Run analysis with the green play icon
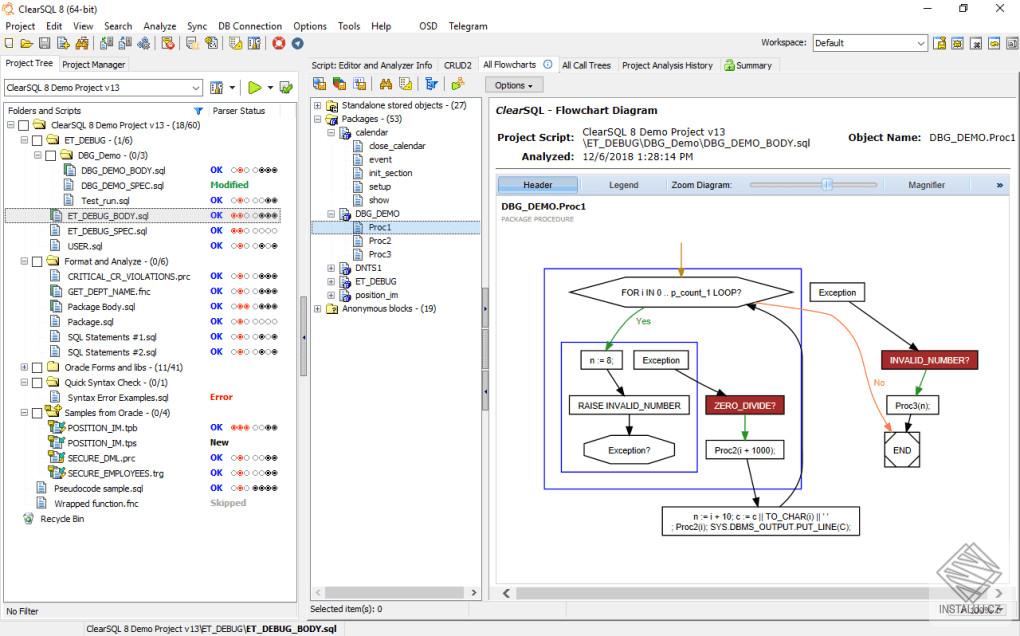The height and width of the screenshot is (636, 1020). click(x=254, y=88)
